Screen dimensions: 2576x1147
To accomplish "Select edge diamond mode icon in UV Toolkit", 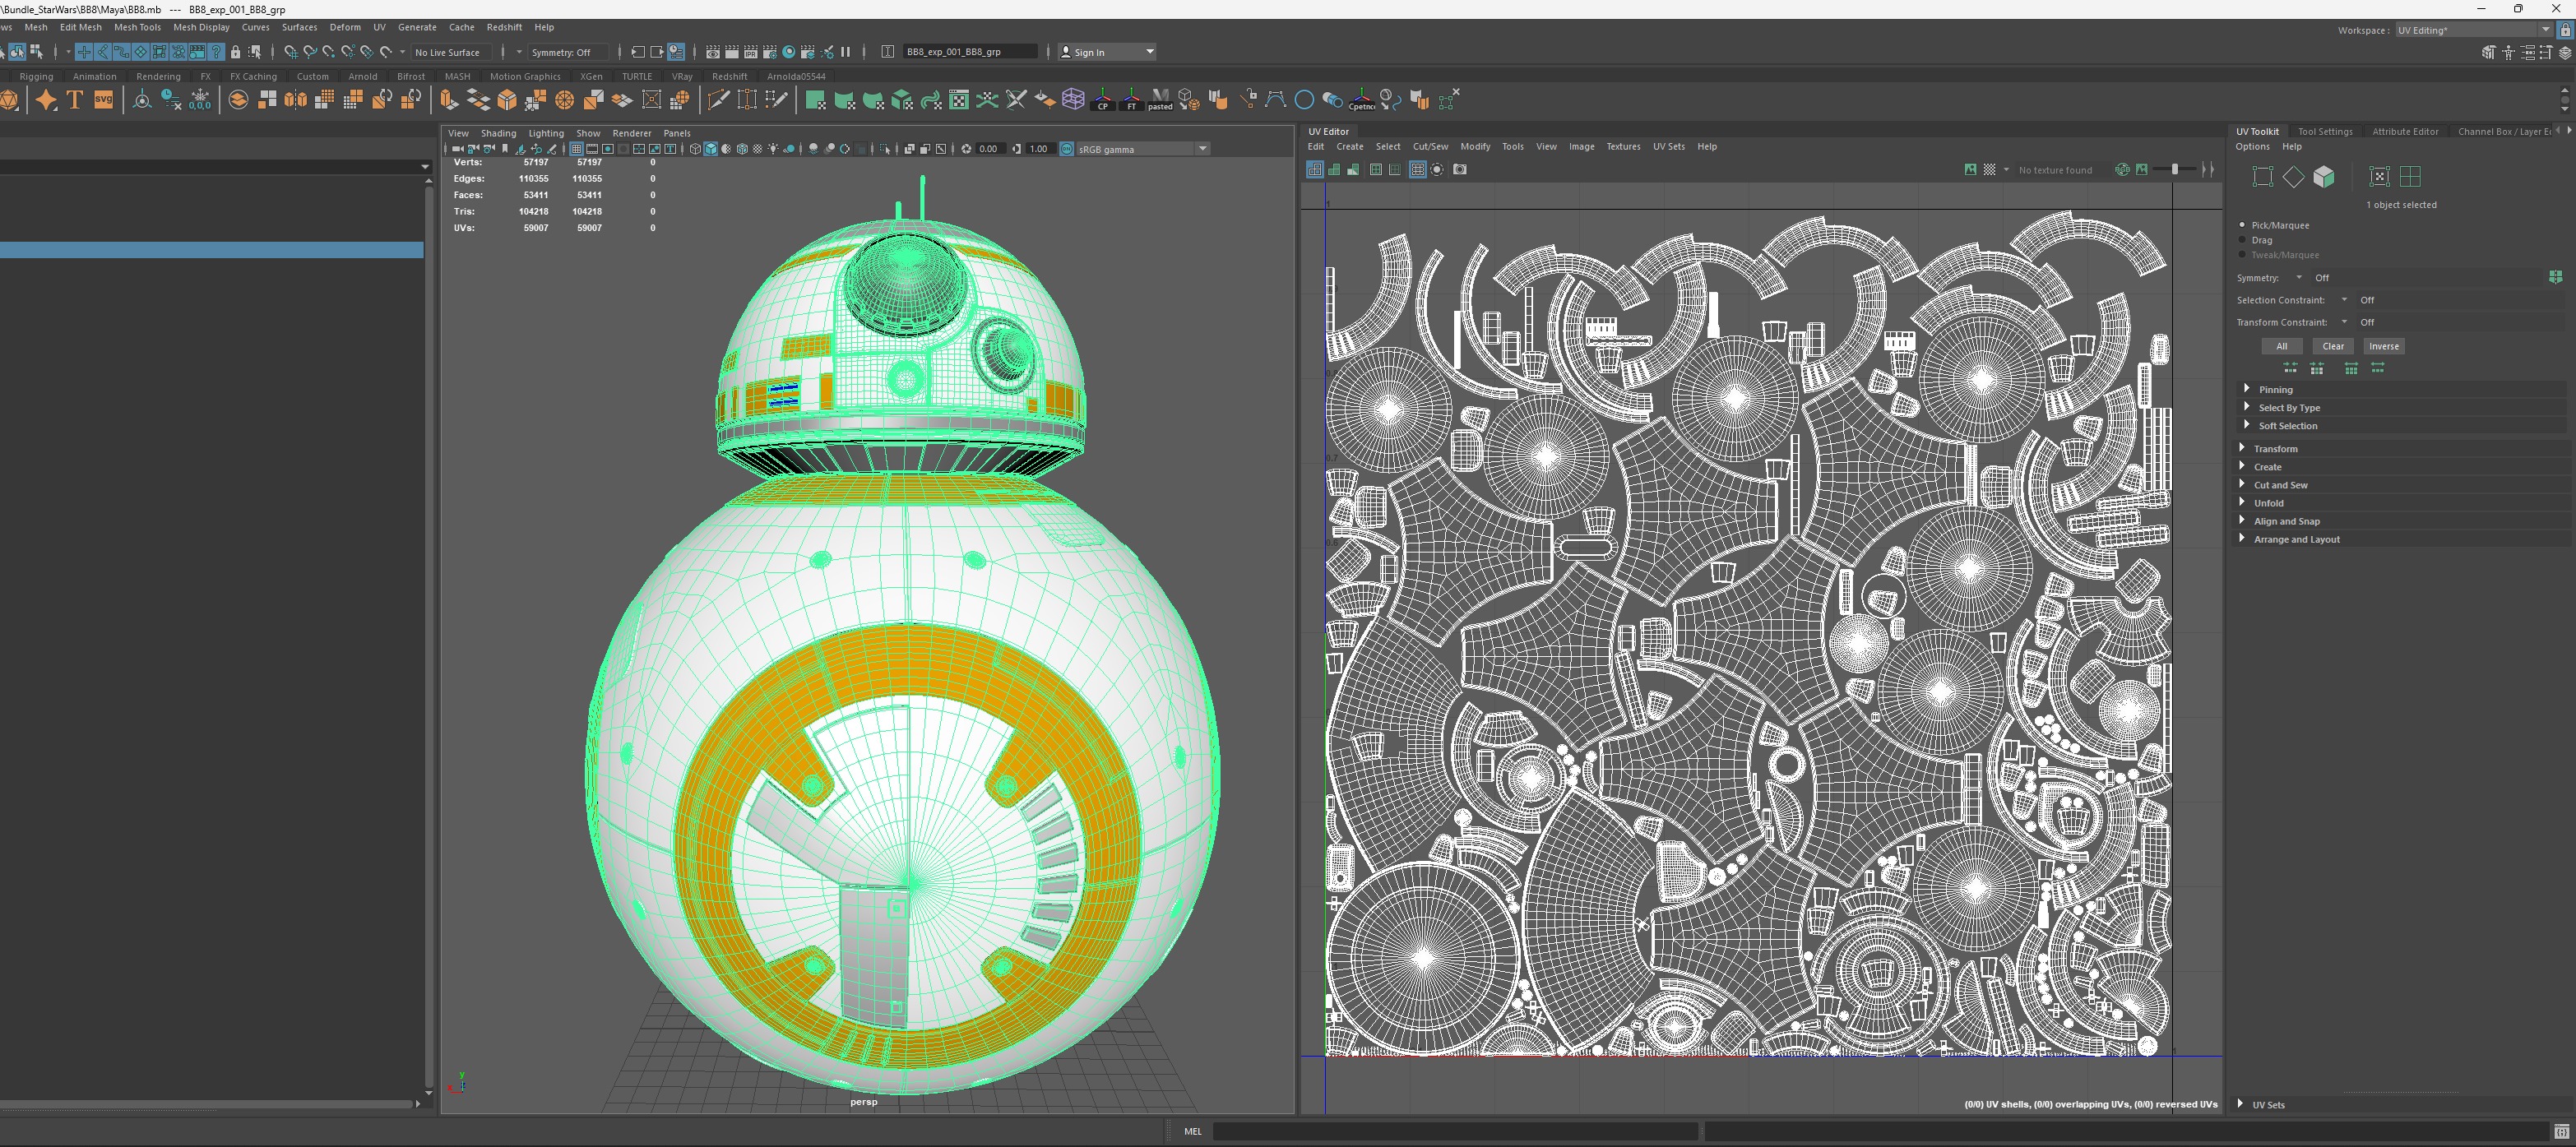I will [x=2293, y=177].
